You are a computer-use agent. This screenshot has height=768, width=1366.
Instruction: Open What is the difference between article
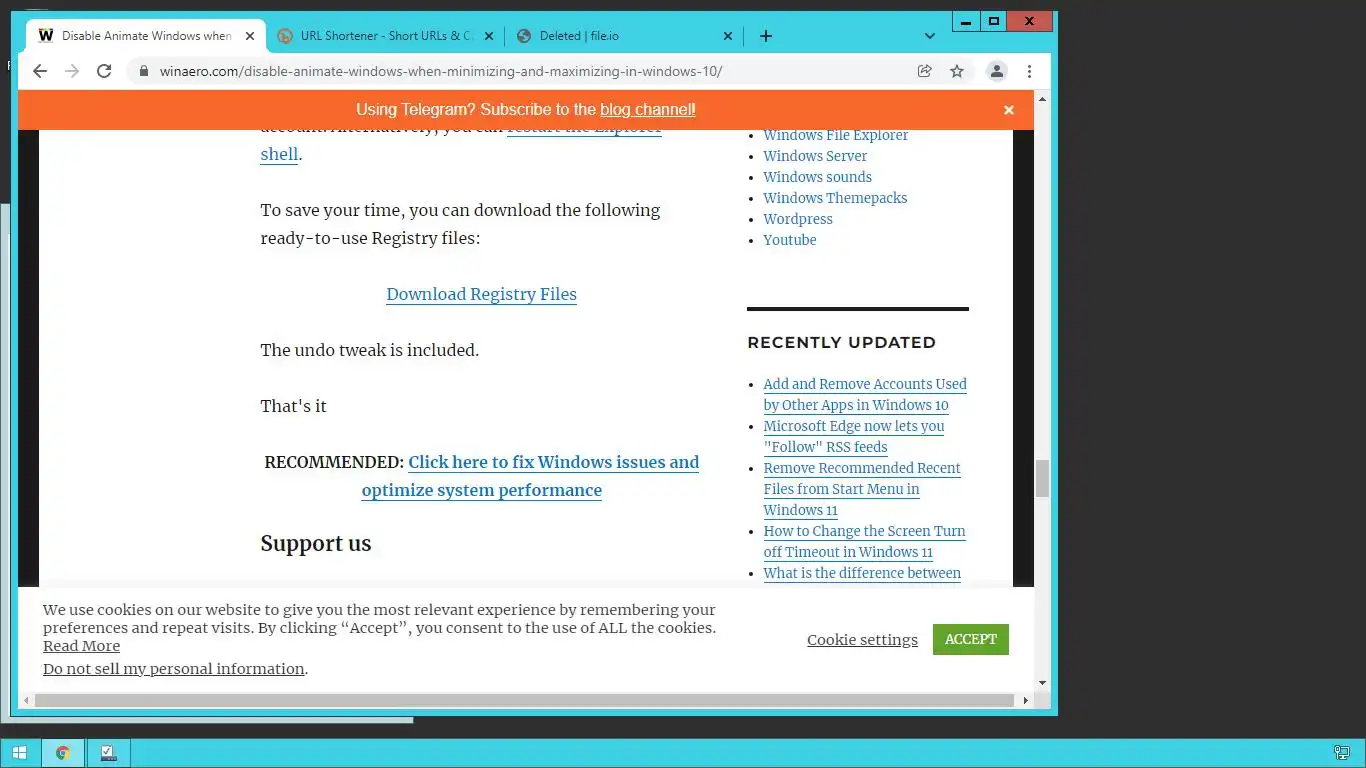862,573
